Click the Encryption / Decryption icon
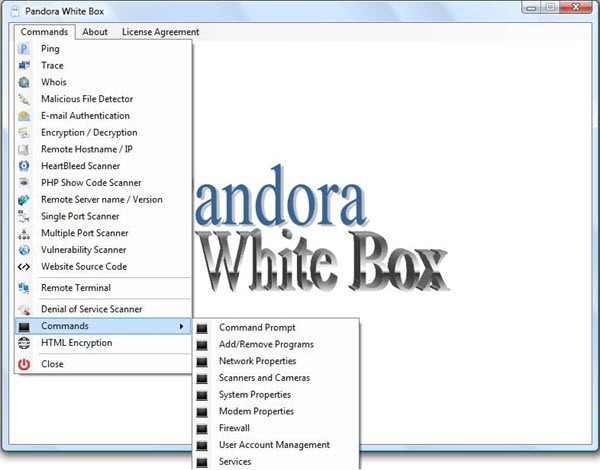The height and width of the screenshot is (470, 600). 24,132
